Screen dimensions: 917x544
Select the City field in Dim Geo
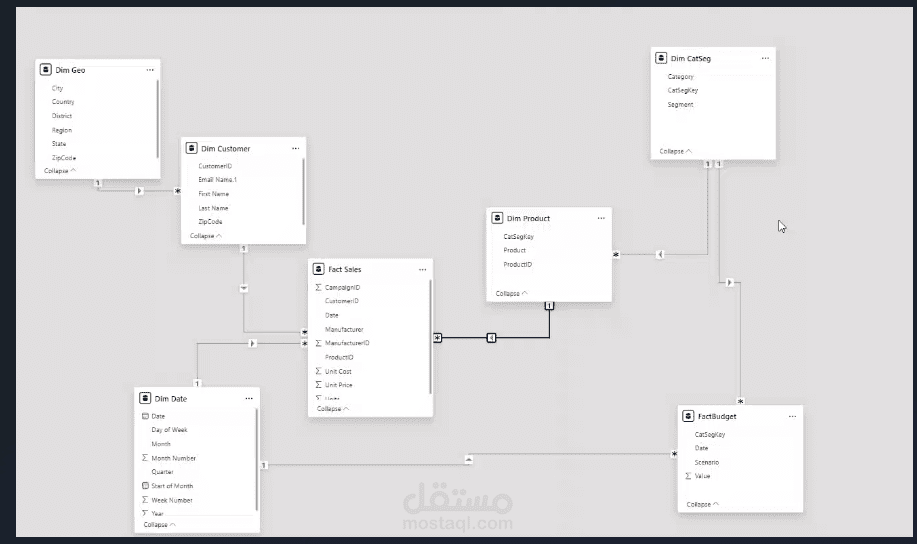tap(57, 88)
